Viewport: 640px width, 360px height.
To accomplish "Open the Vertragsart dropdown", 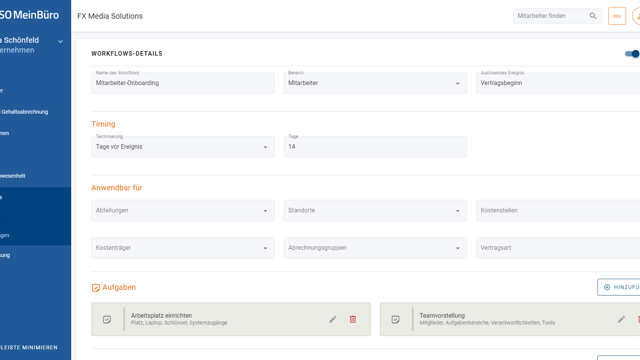I will coord(558,248).
